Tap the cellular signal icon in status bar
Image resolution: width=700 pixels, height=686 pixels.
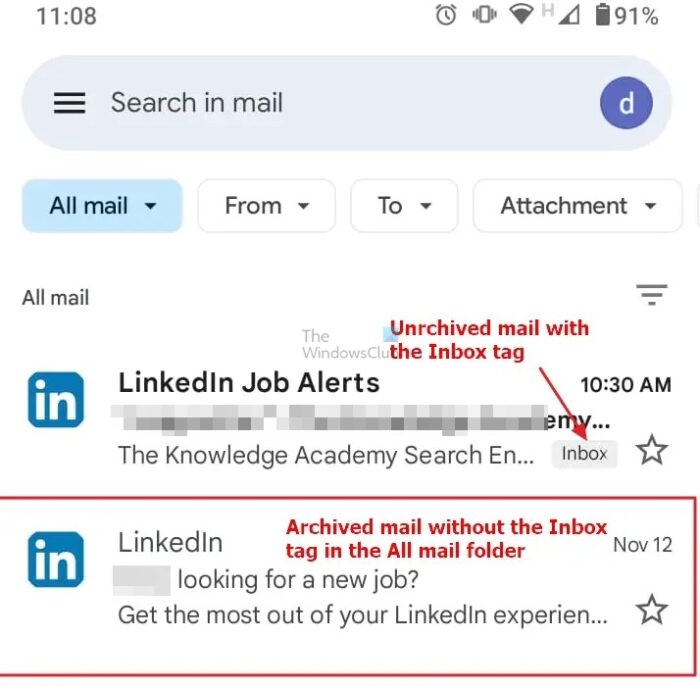tap(568, 15)
